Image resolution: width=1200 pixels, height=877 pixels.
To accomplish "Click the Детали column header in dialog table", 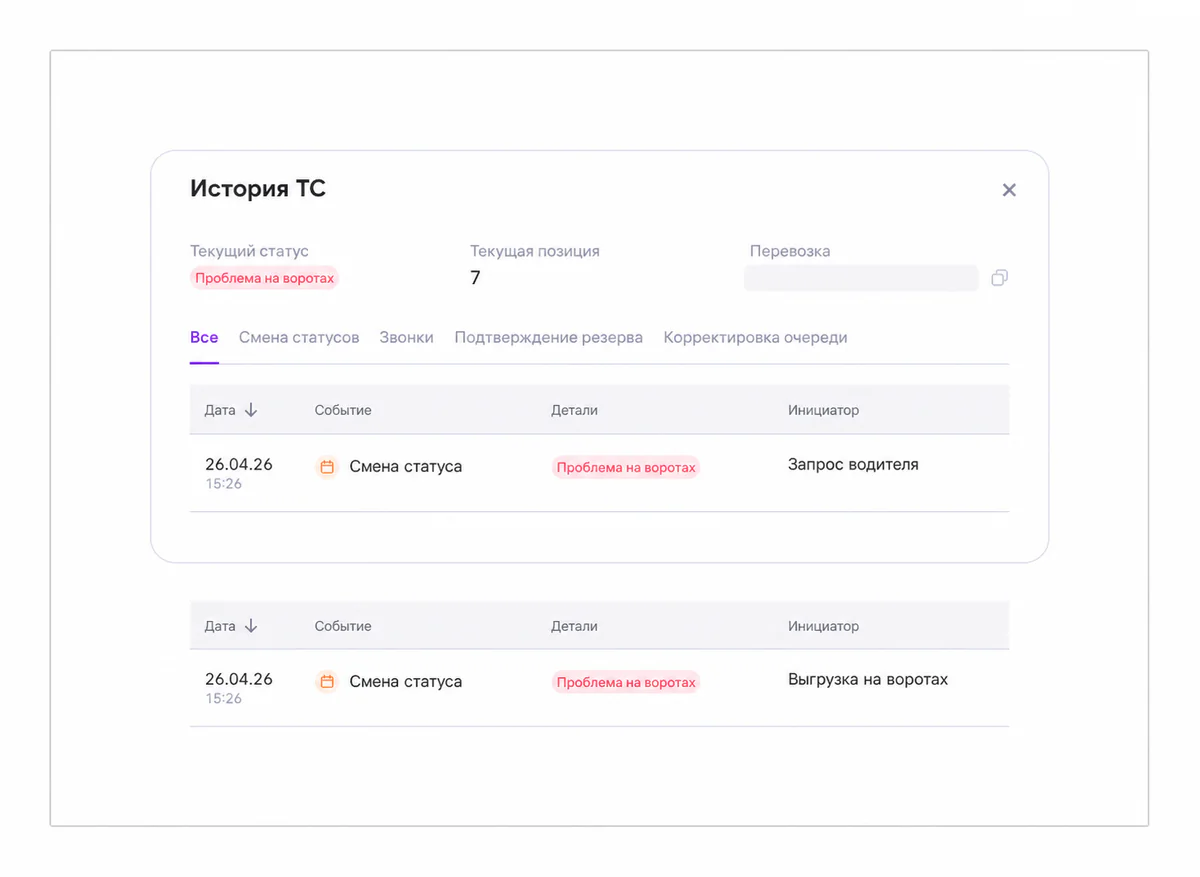I will tap(574, 410).
